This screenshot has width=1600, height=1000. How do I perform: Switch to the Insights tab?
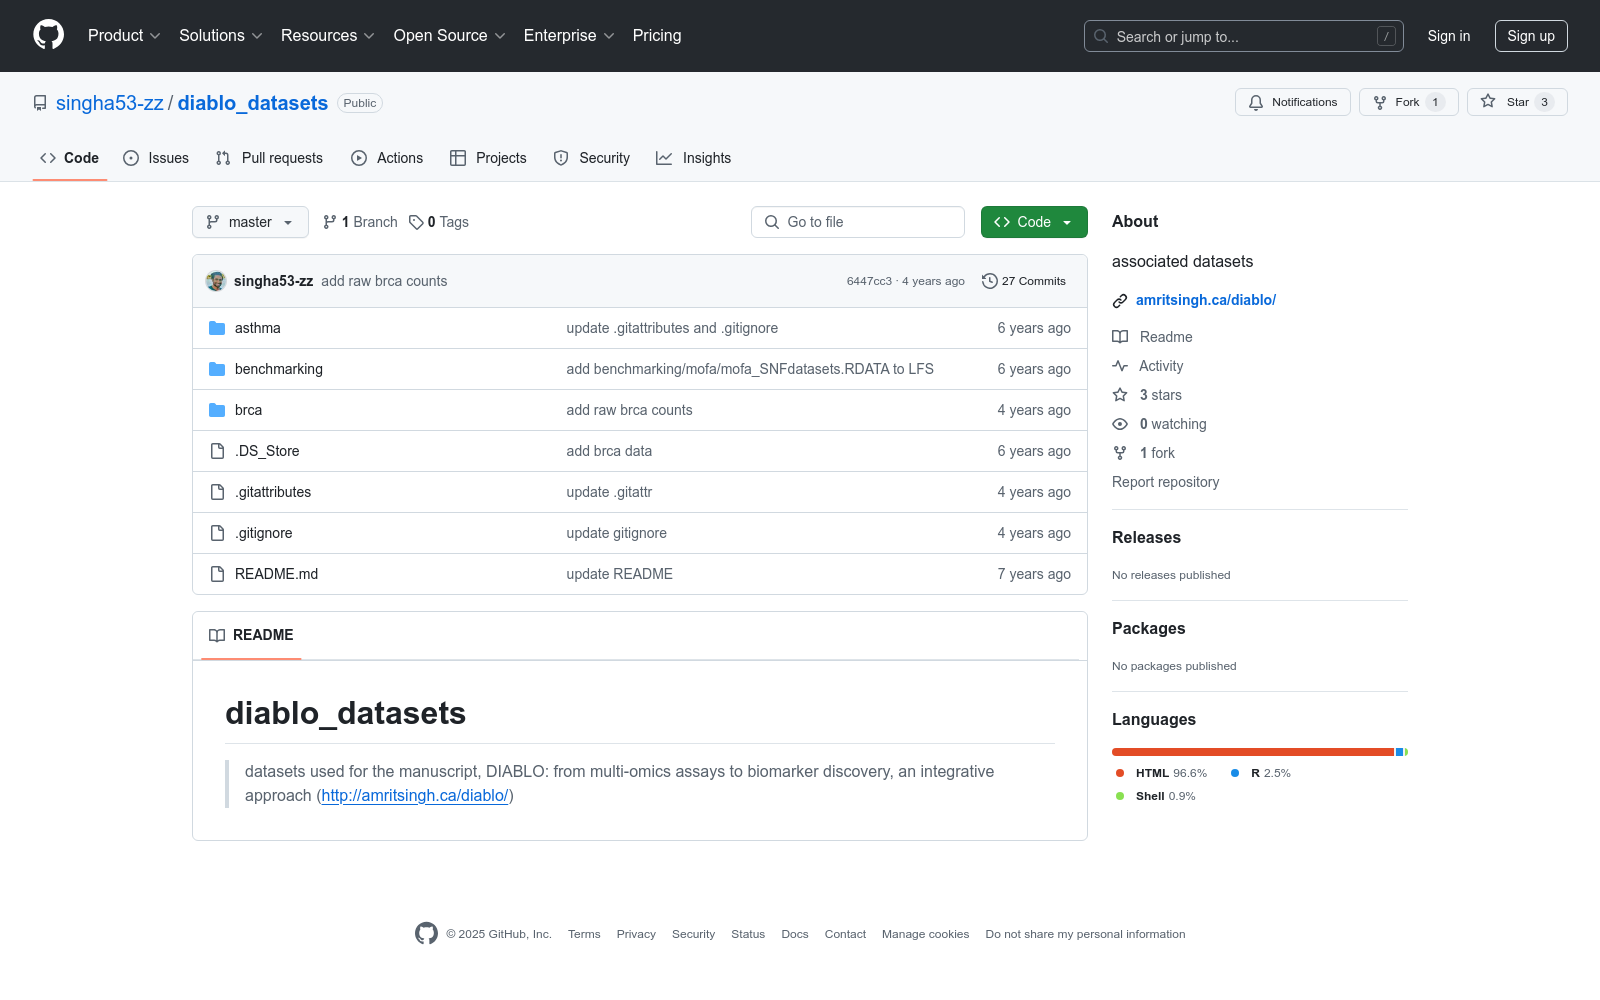coord(694,158)
